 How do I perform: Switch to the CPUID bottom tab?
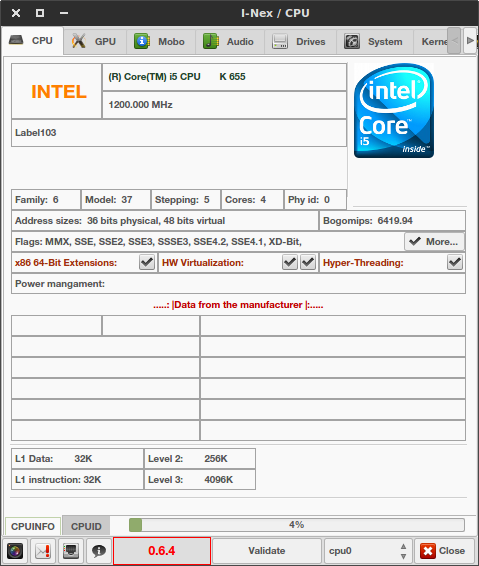pyautogui.click(x=86, y=526)
